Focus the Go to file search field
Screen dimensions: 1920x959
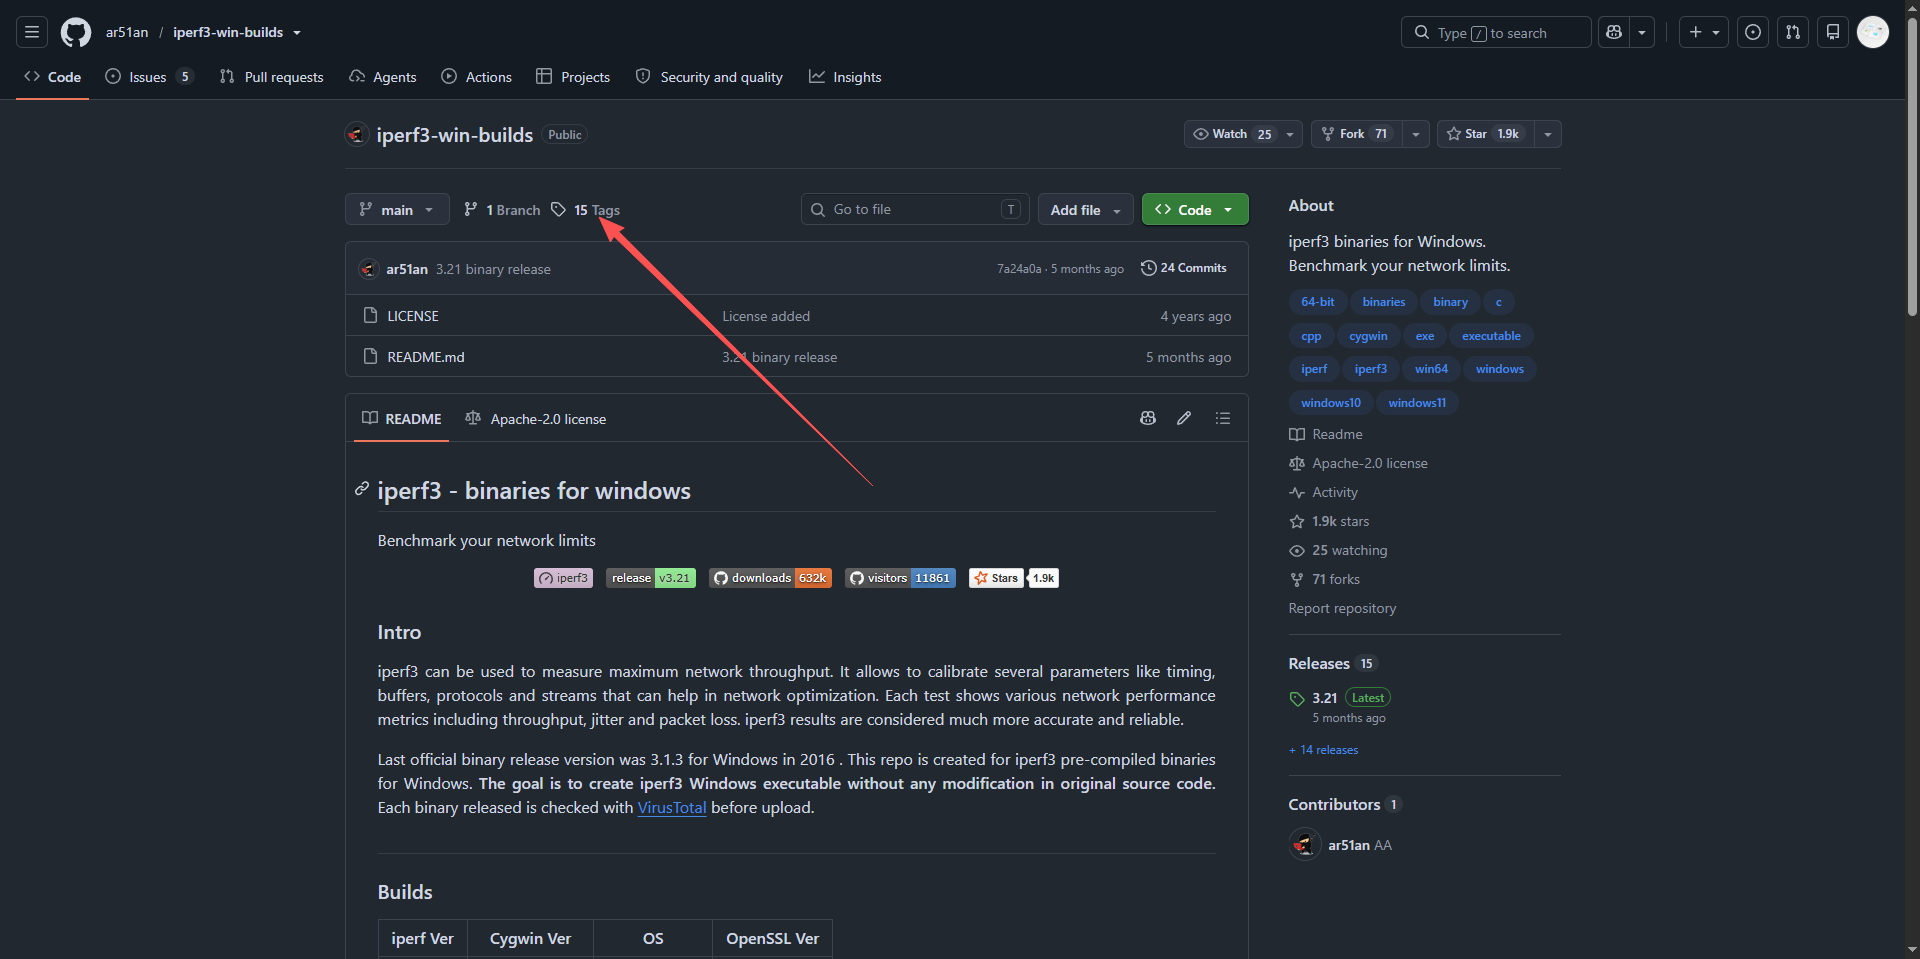[x=914, y=209]
